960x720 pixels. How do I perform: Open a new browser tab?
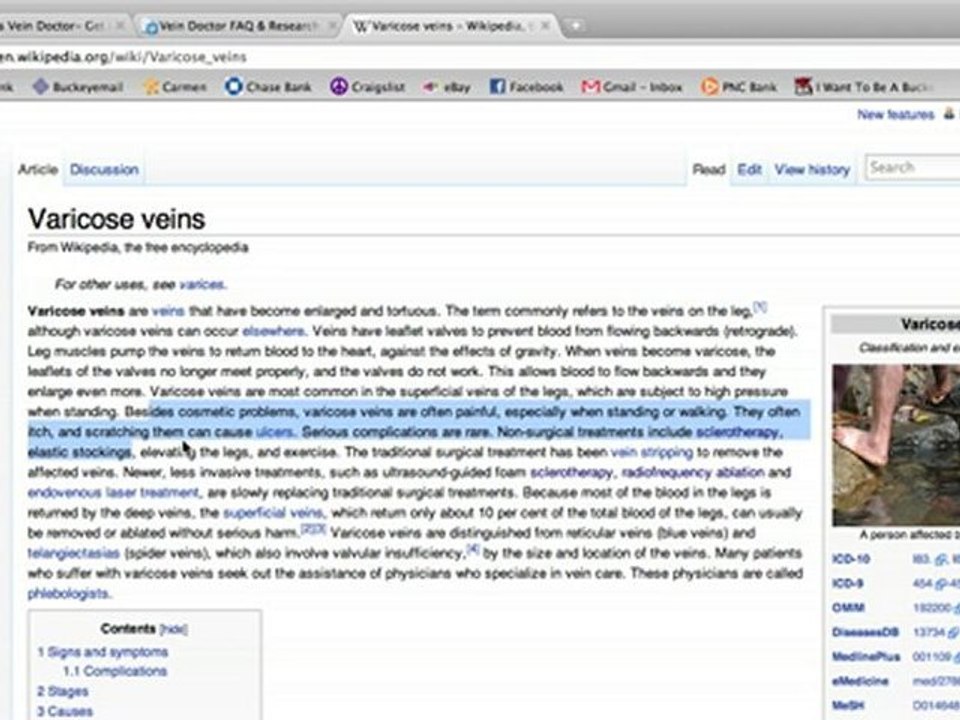[x=575, y=26]
